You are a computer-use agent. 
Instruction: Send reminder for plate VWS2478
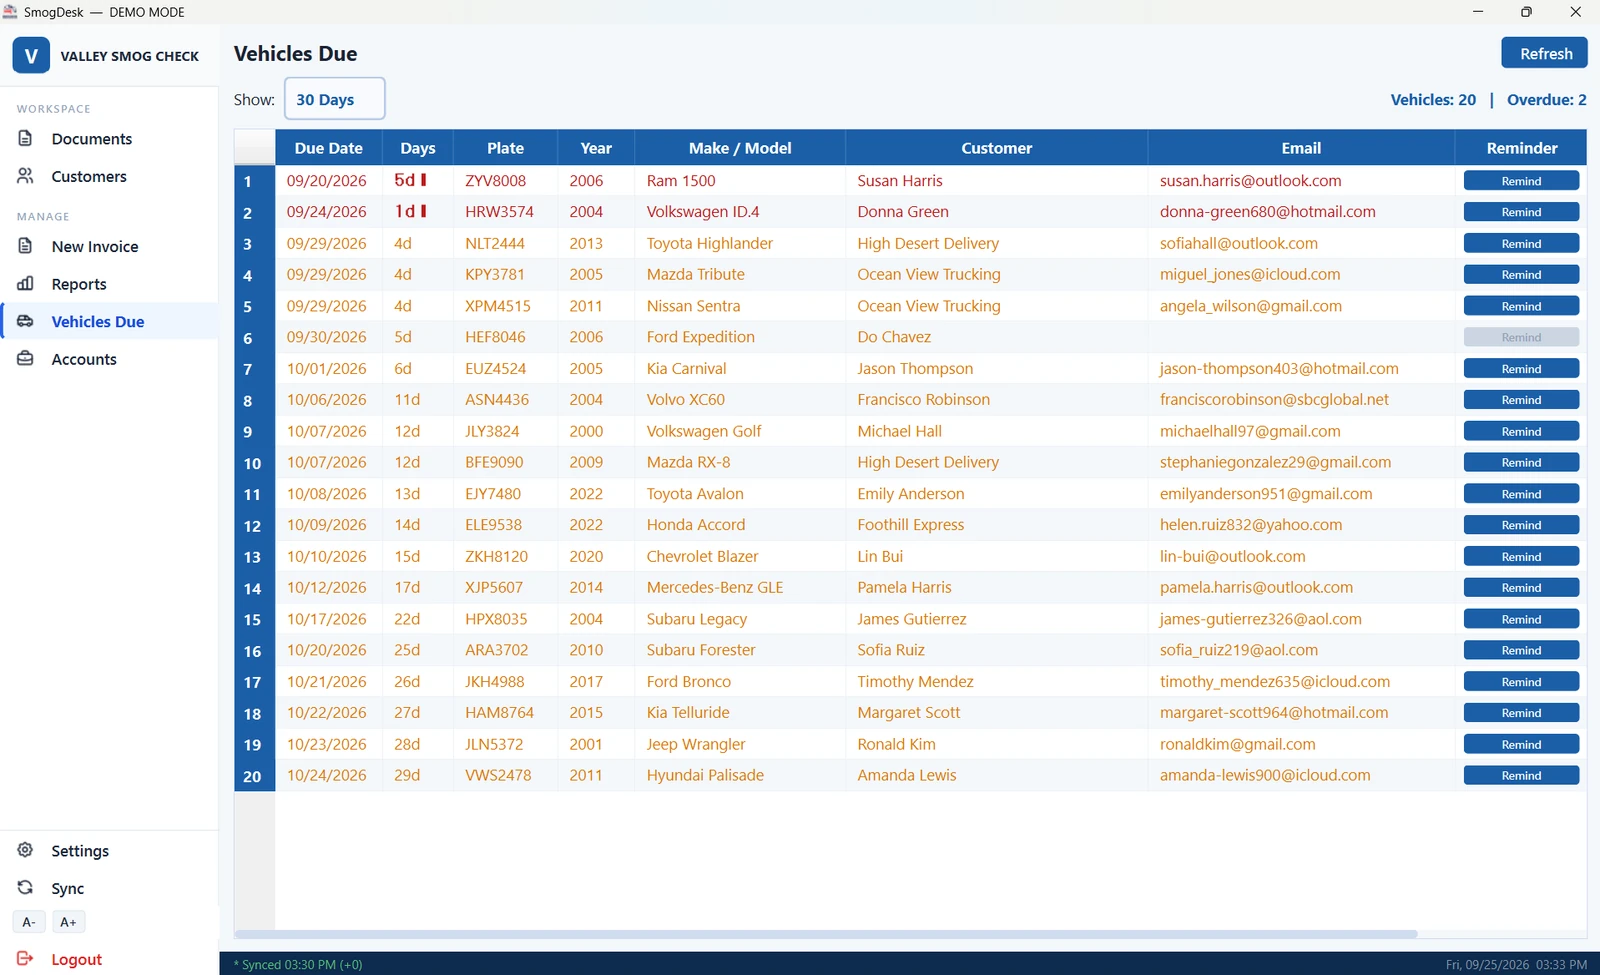[1521, 775]
